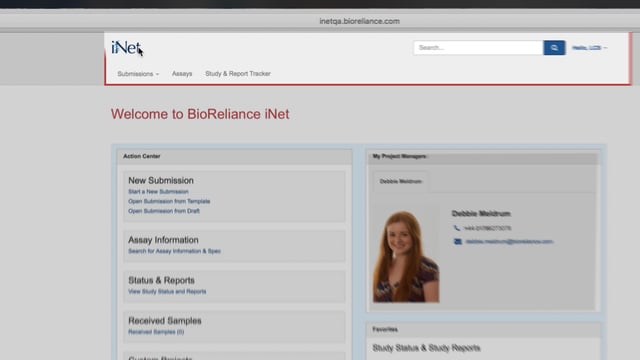
Task: Click the Status & Reports heading
Action: click(x=161, y=280)
